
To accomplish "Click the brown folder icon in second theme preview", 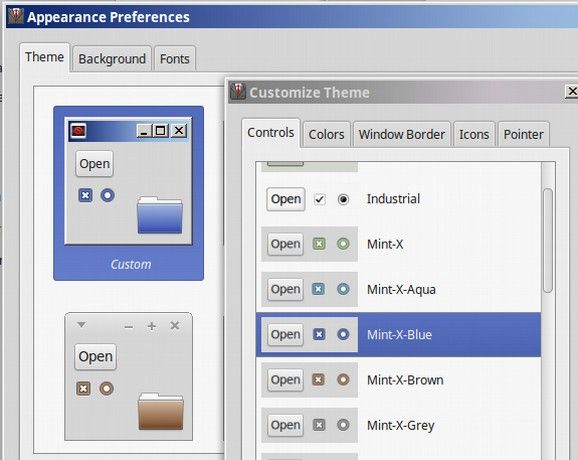I will point(161,411).
